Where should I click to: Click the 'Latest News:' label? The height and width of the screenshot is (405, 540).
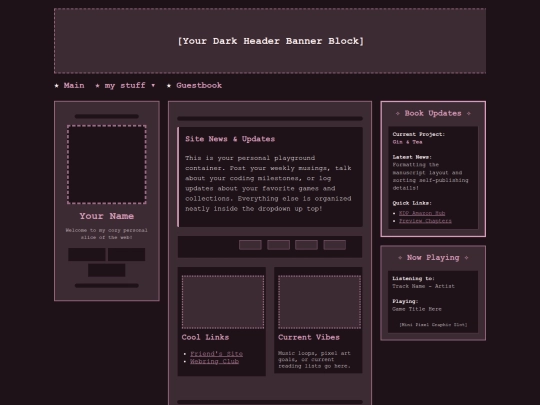coord(412,157)
